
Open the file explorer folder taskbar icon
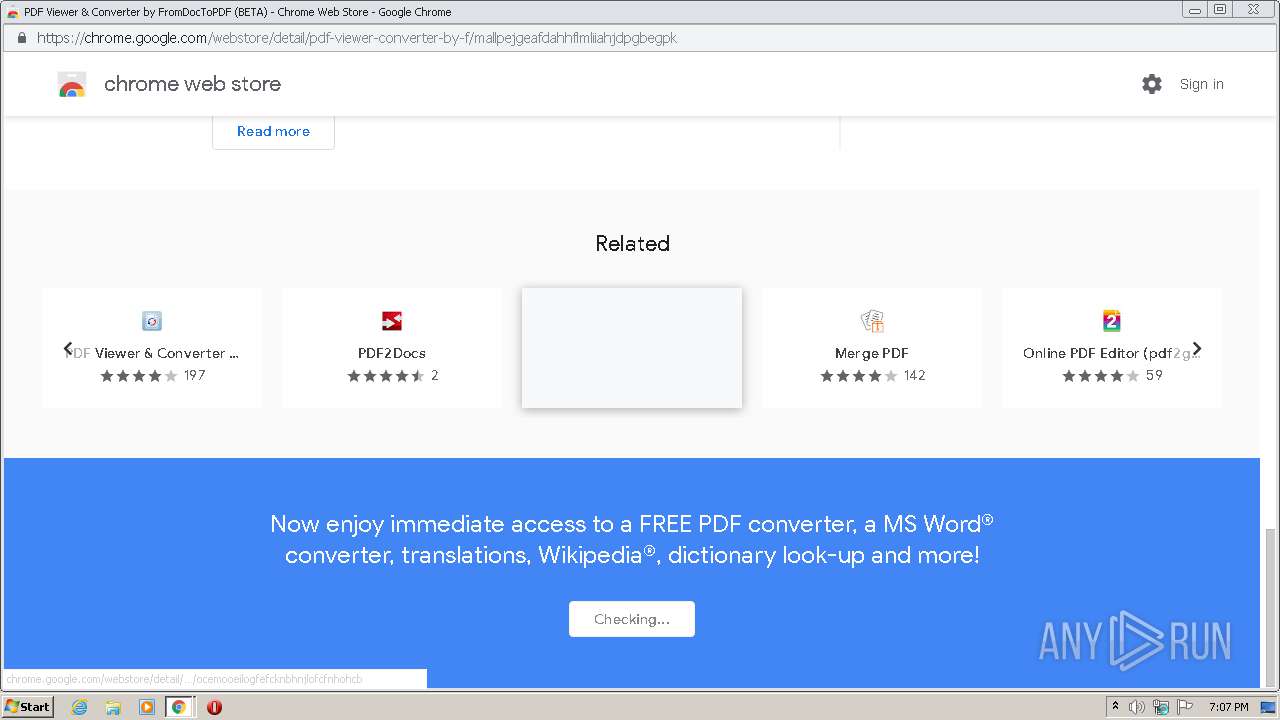point(113,707)
